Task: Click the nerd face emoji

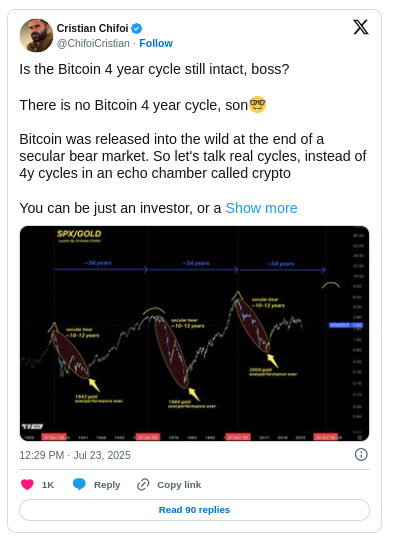Action: [x=258, y=105]
